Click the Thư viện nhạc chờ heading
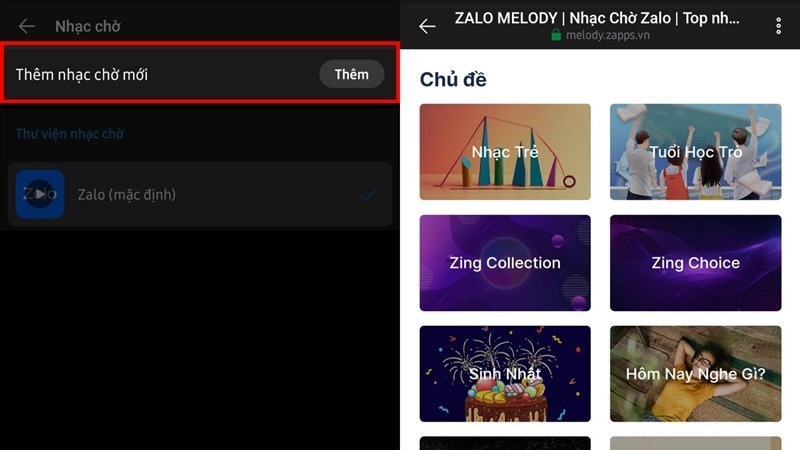This screenshot has width=800, height=450. pos(70,134)
